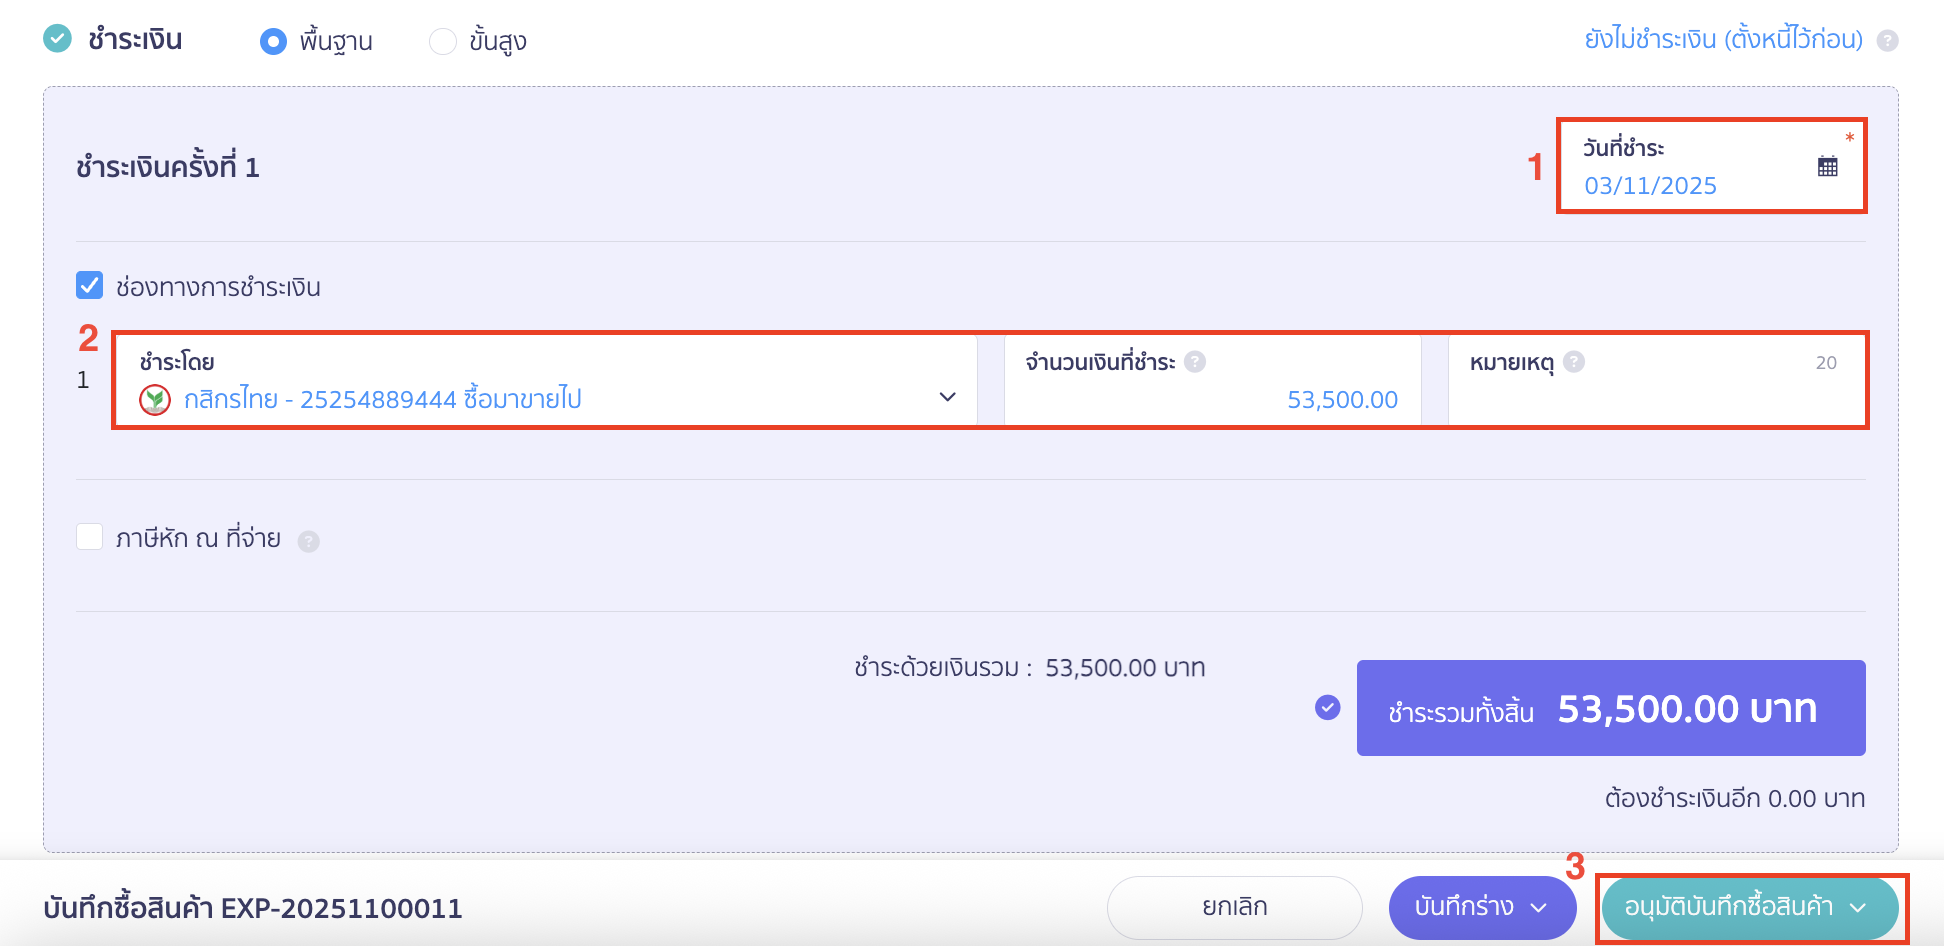Click help icon next to ภาษีหัก ณ ที่จ่าย
1944x946 pixels.
point(309,541)
